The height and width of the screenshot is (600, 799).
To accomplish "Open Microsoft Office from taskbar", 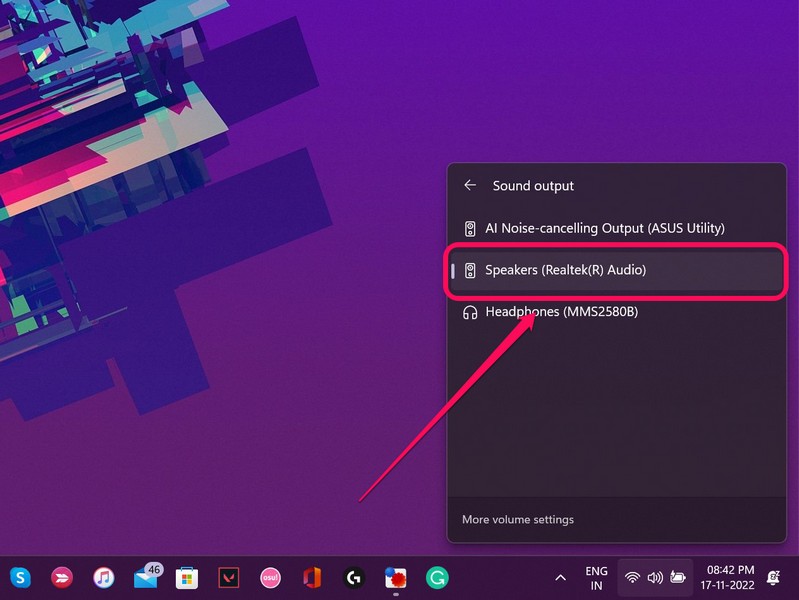I will tap(312, 577).
